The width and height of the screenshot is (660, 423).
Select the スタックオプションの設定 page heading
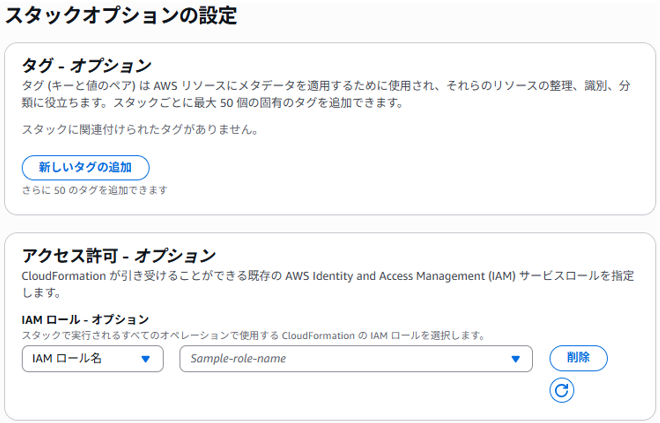(x=121, y=16)
